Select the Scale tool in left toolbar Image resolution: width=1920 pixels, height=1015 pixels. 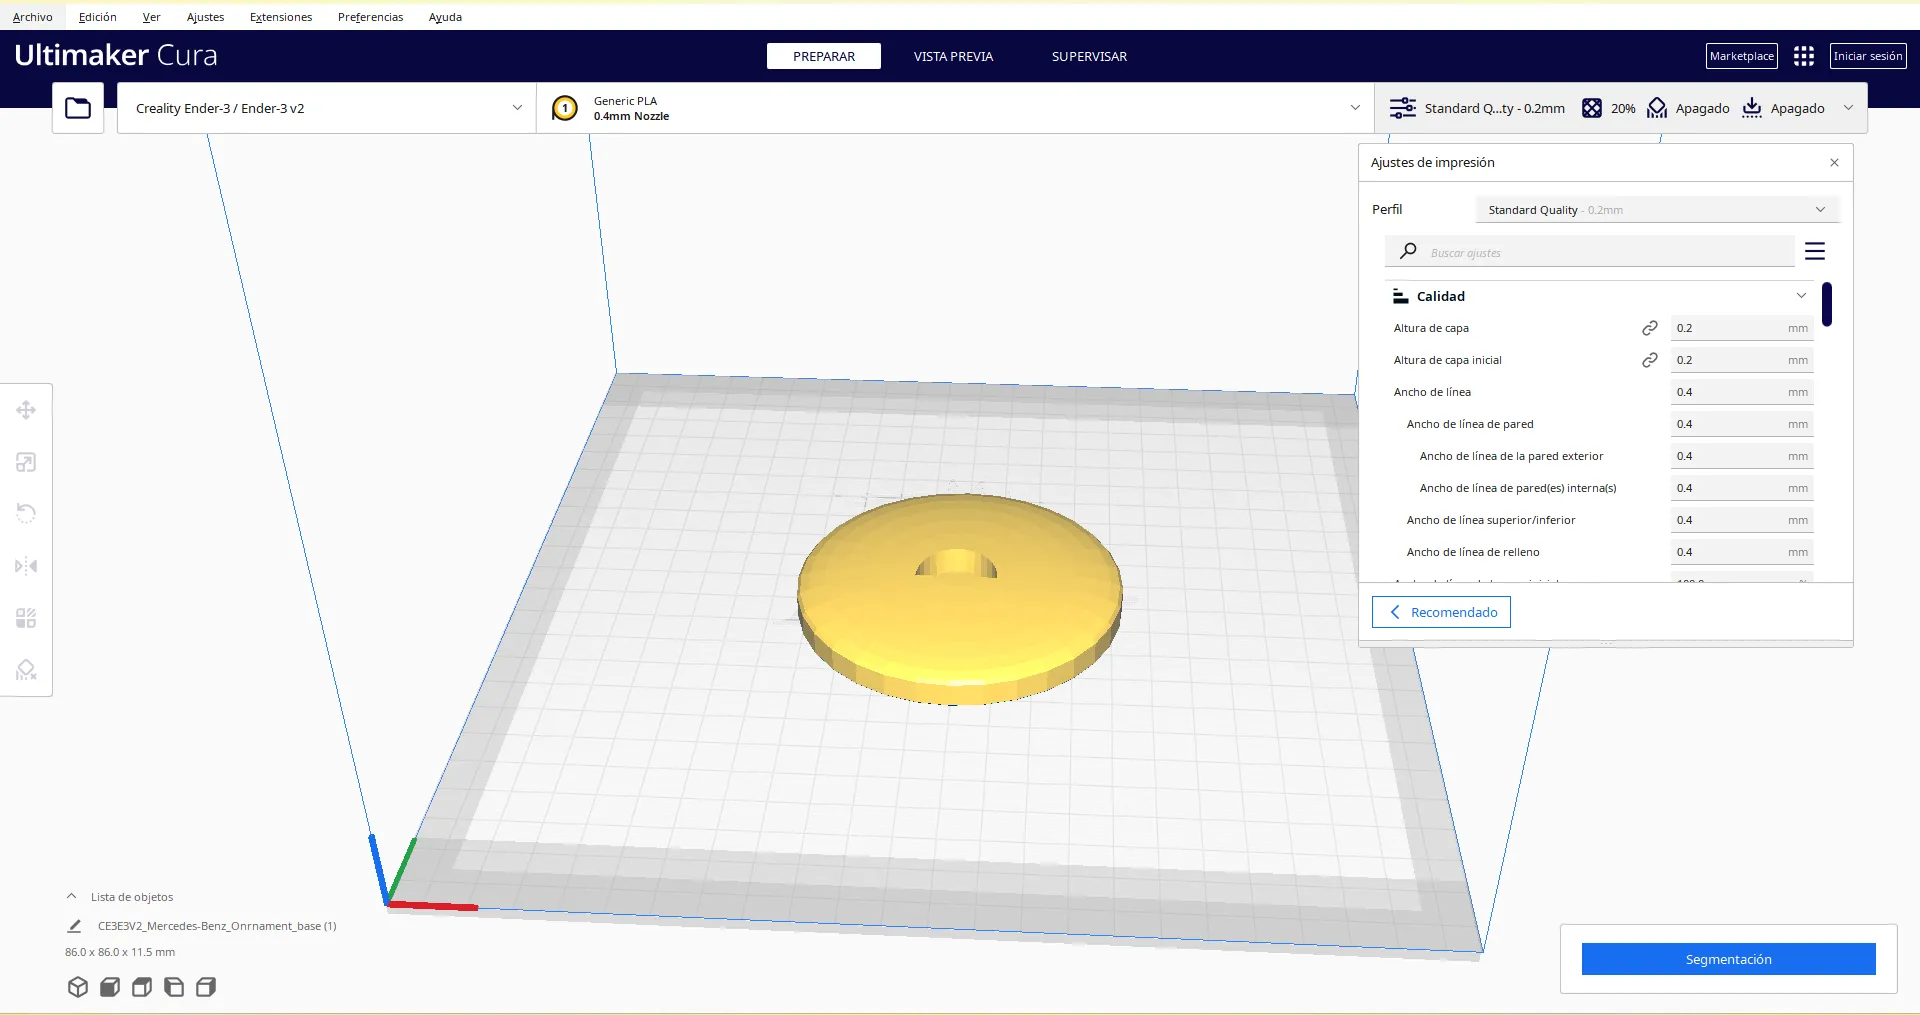(x=26, y=462)
